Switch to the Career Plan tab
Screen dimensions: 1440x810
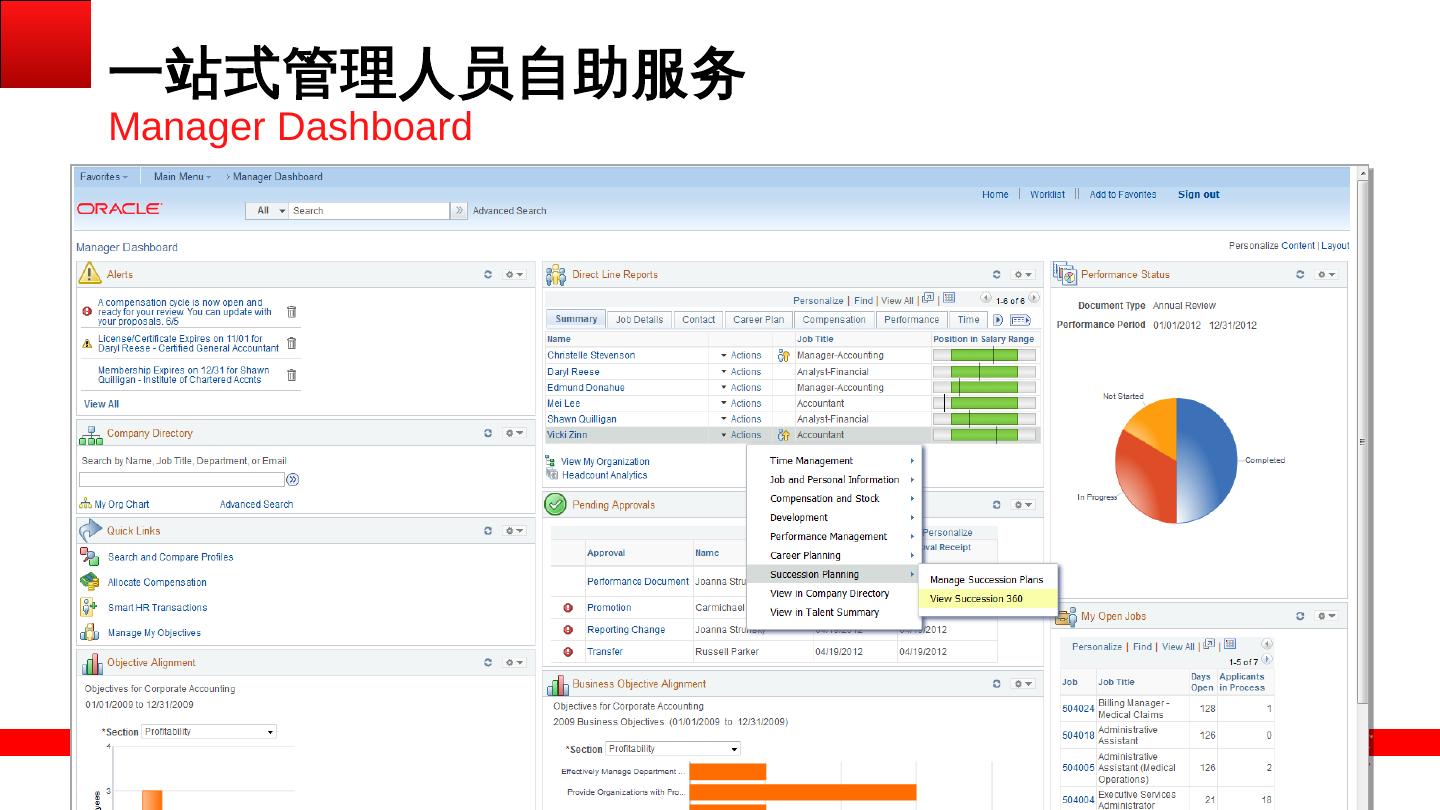coord(758,320)
